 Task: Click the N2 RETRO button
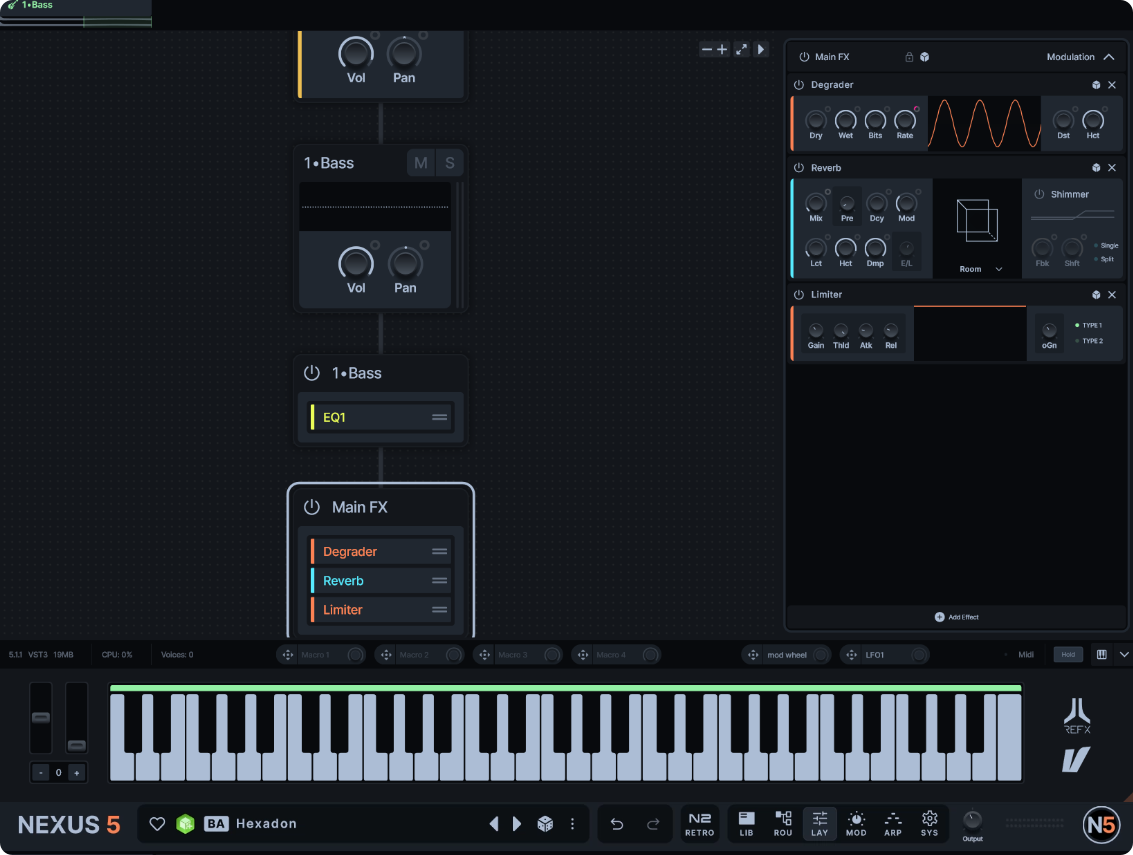[x=699, y=824]
